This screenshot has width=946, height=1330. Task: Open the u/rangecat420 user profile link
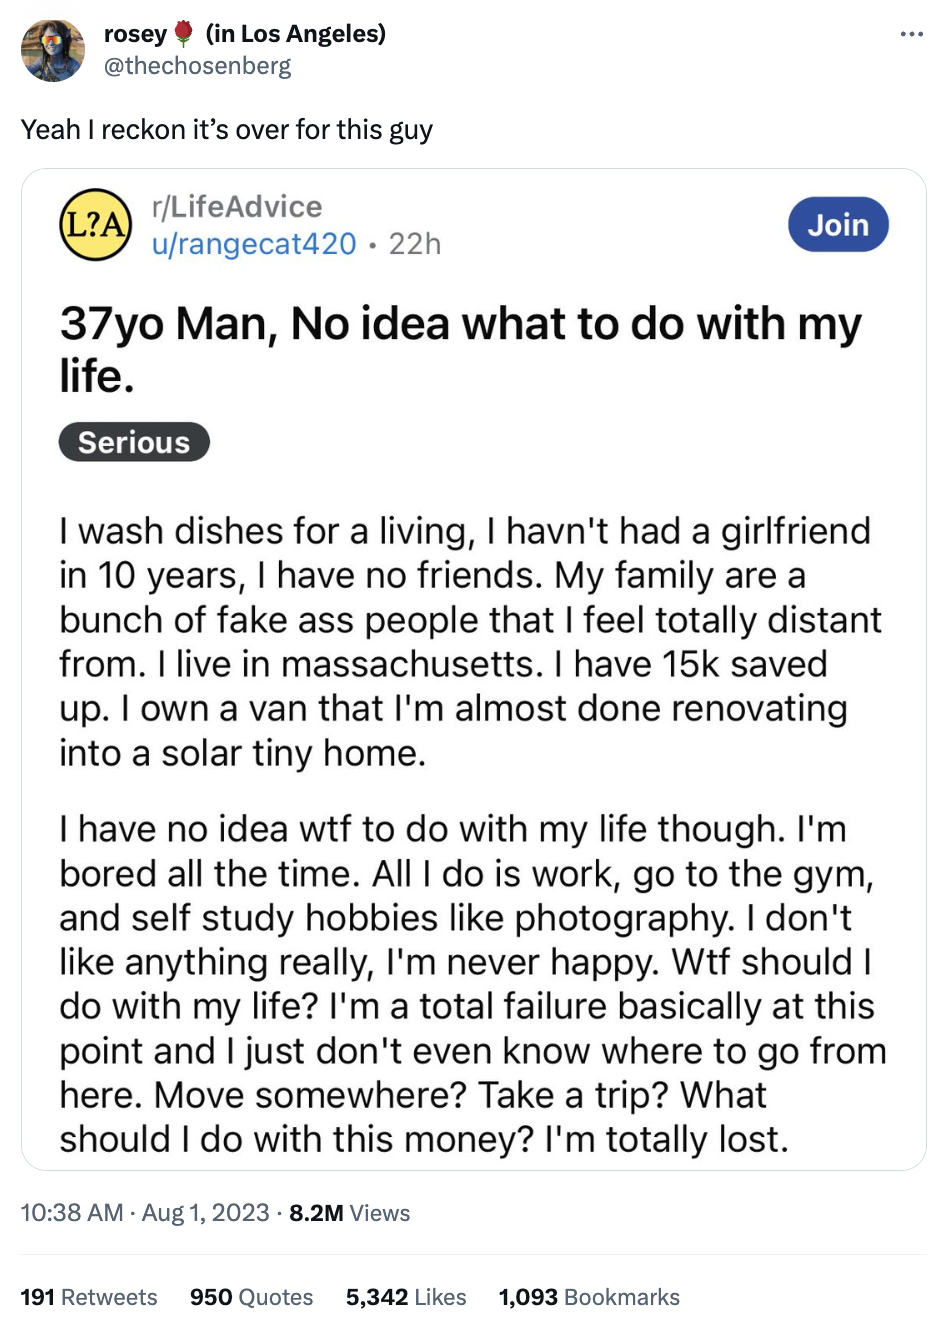click(254, 244)
